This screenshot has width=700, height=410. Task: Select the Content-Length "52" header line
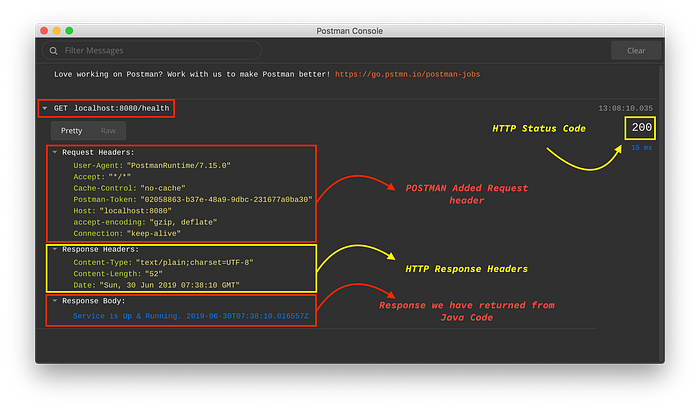[x=118, y=274]
